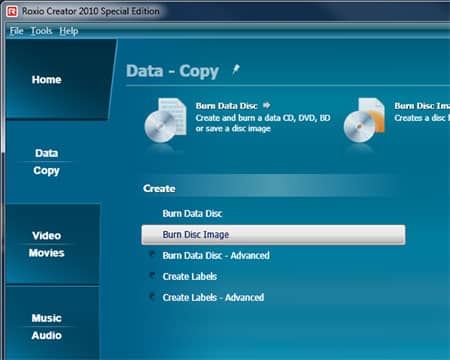This screenshot has width=450, height=360.
Task: Open the Help menu
Action: point(69,31)
